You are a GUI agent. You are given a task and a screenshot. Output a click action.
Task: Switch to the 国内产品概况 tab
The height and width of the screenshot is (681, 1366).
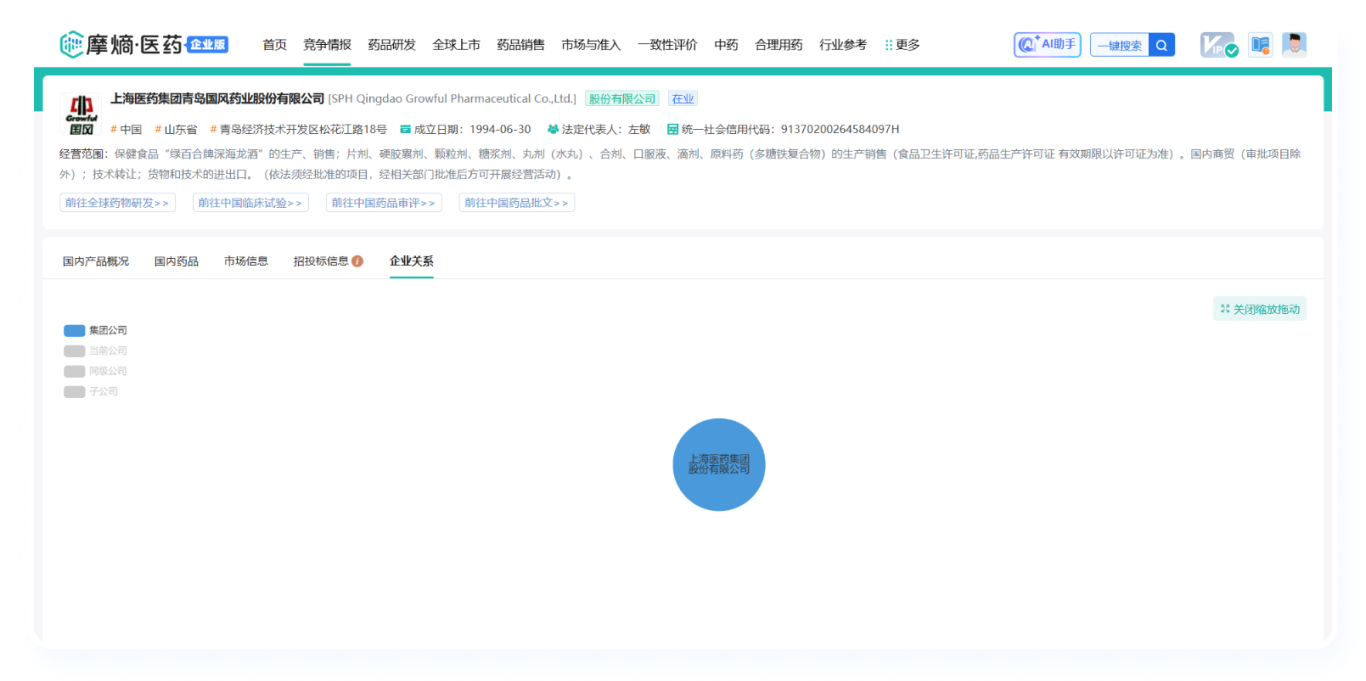[96, 261]
